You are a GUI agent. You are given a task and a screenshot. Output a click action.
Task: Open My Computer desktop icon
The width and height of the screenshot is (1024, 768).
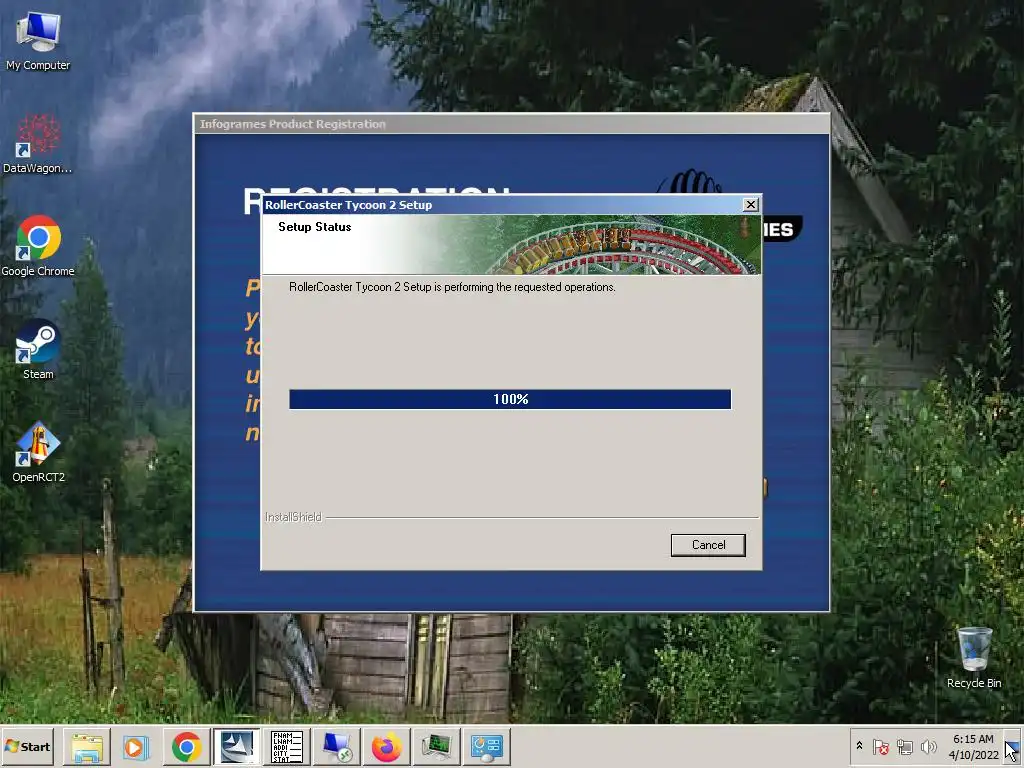point(38,41)
